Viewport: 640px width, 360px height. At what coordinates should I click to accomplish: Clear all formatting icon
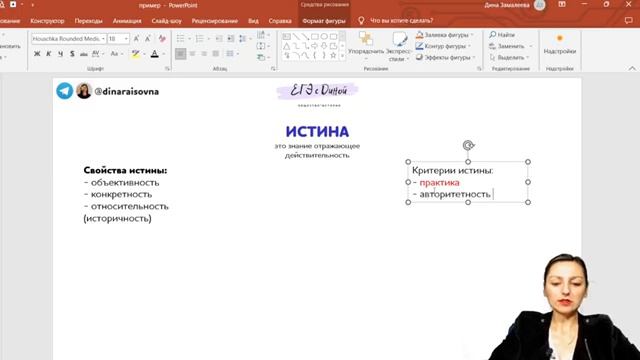tap(162, 39)
